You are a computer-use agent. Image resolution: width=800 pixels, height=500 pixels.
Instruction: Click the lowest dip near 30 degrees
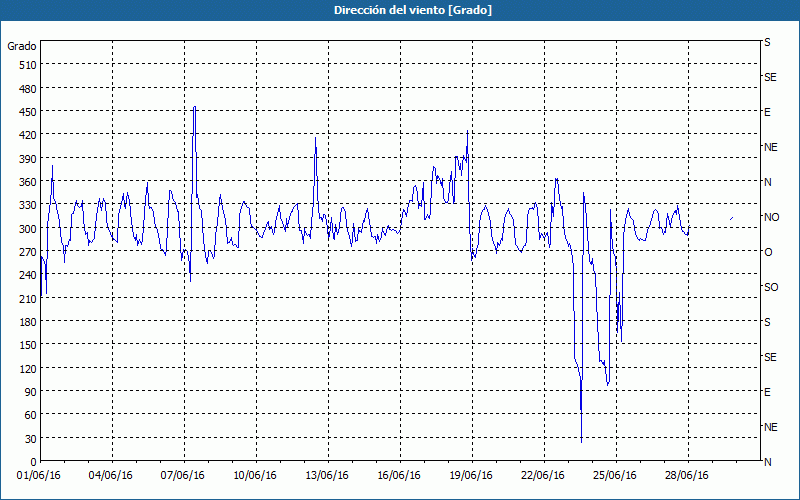[581, 441]
